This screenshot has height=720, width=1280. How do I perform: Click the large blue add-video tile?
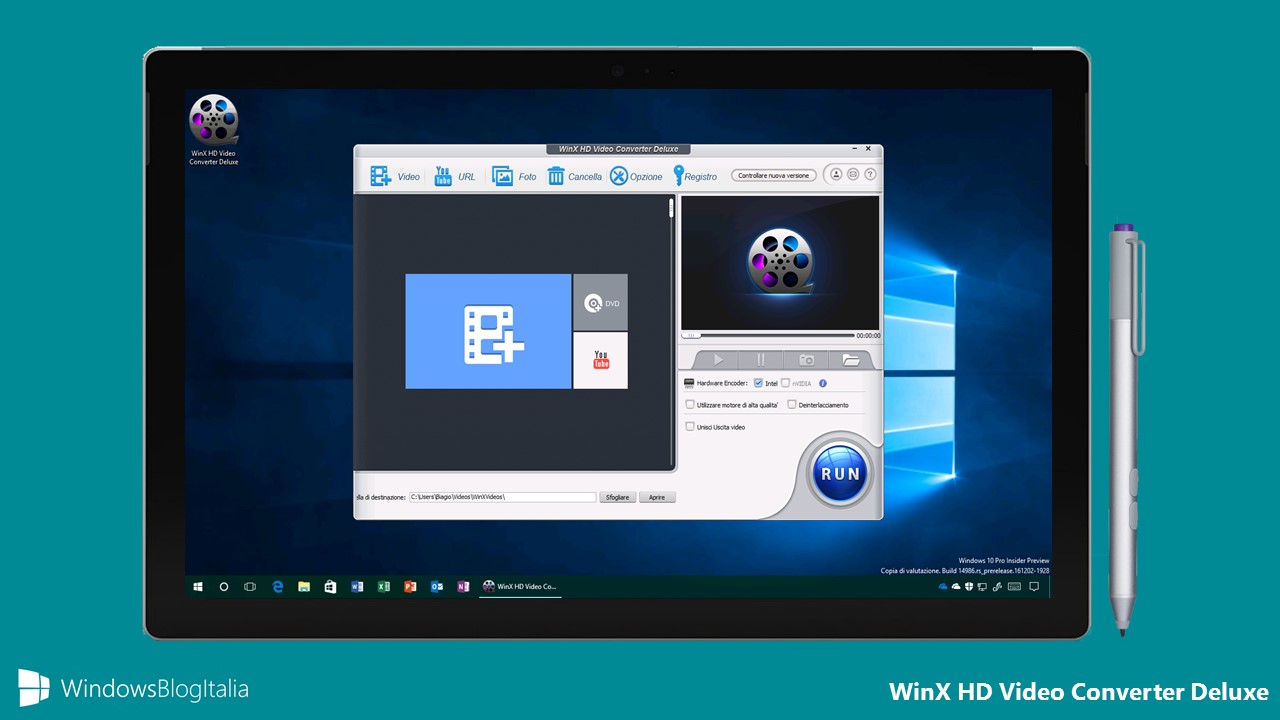tap(488, 331)
